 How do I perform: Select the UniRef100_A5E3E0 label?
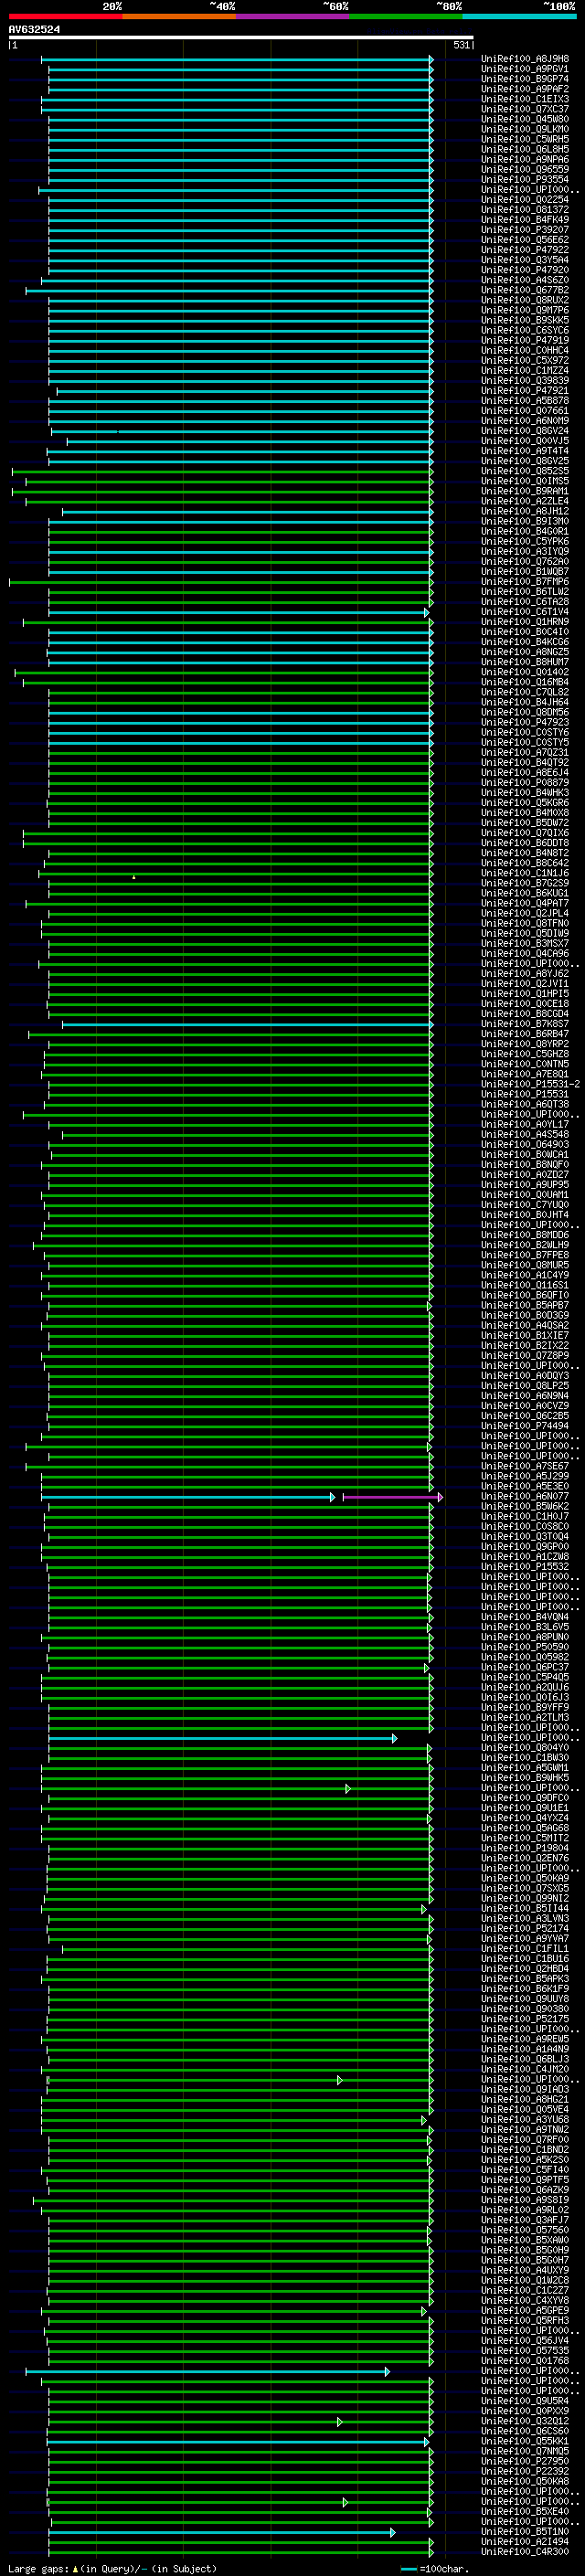tap(525, 1487)
